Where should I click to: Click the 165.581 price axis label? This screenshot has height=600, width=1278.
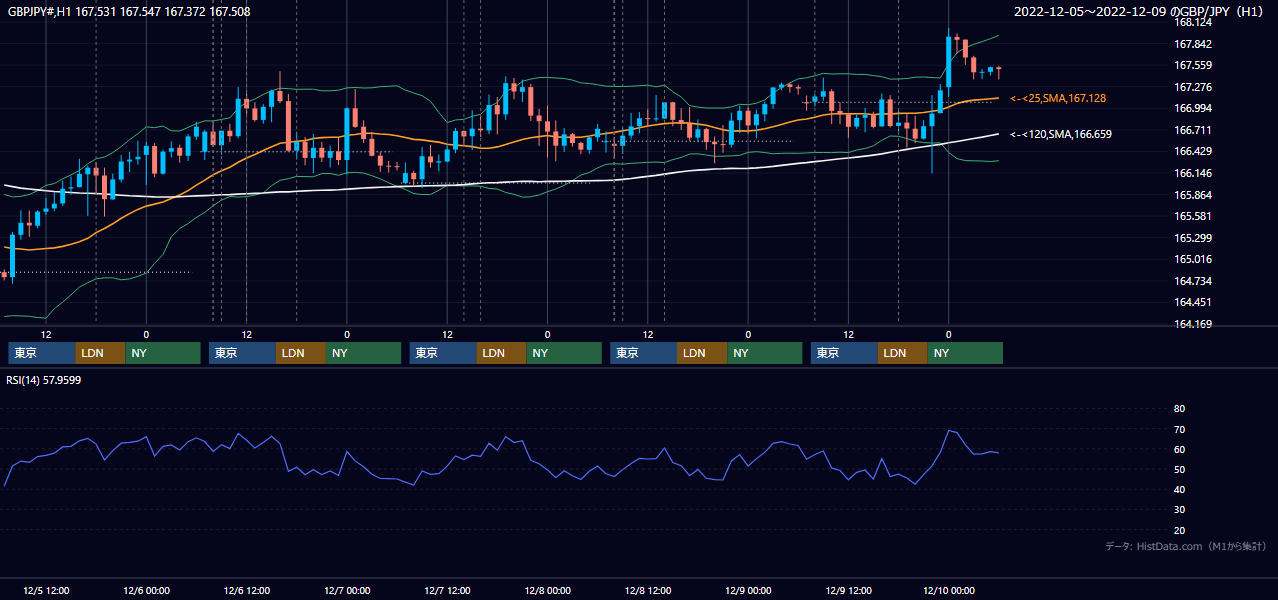[x=1193, y=216]
